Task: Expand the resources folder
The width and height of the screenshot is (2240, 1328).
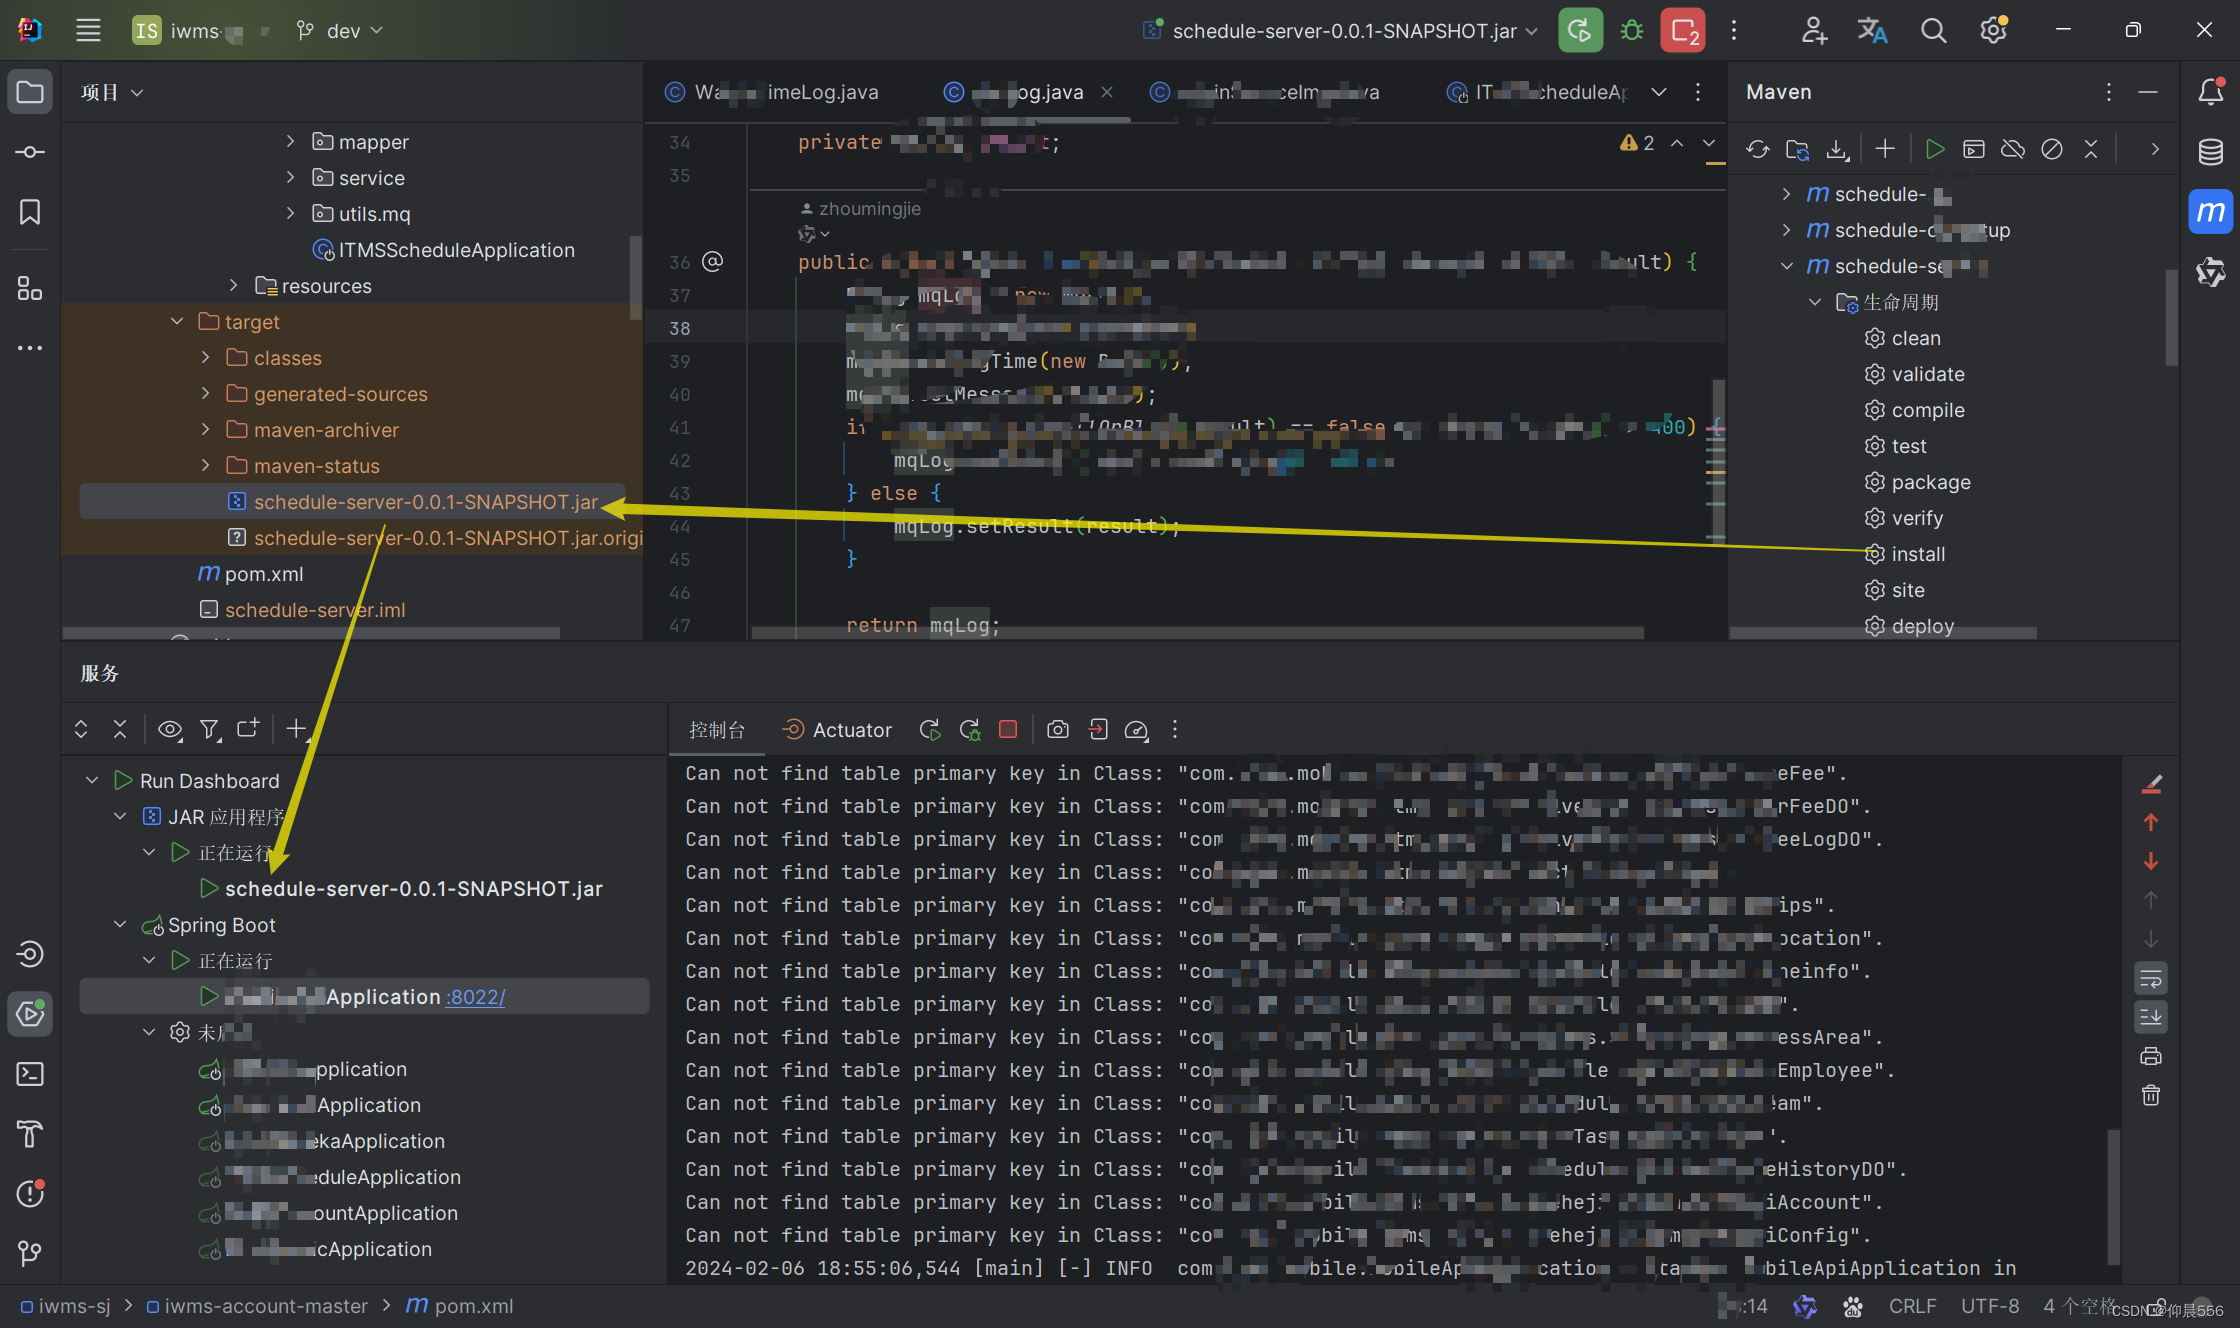Action: point(234,285)
